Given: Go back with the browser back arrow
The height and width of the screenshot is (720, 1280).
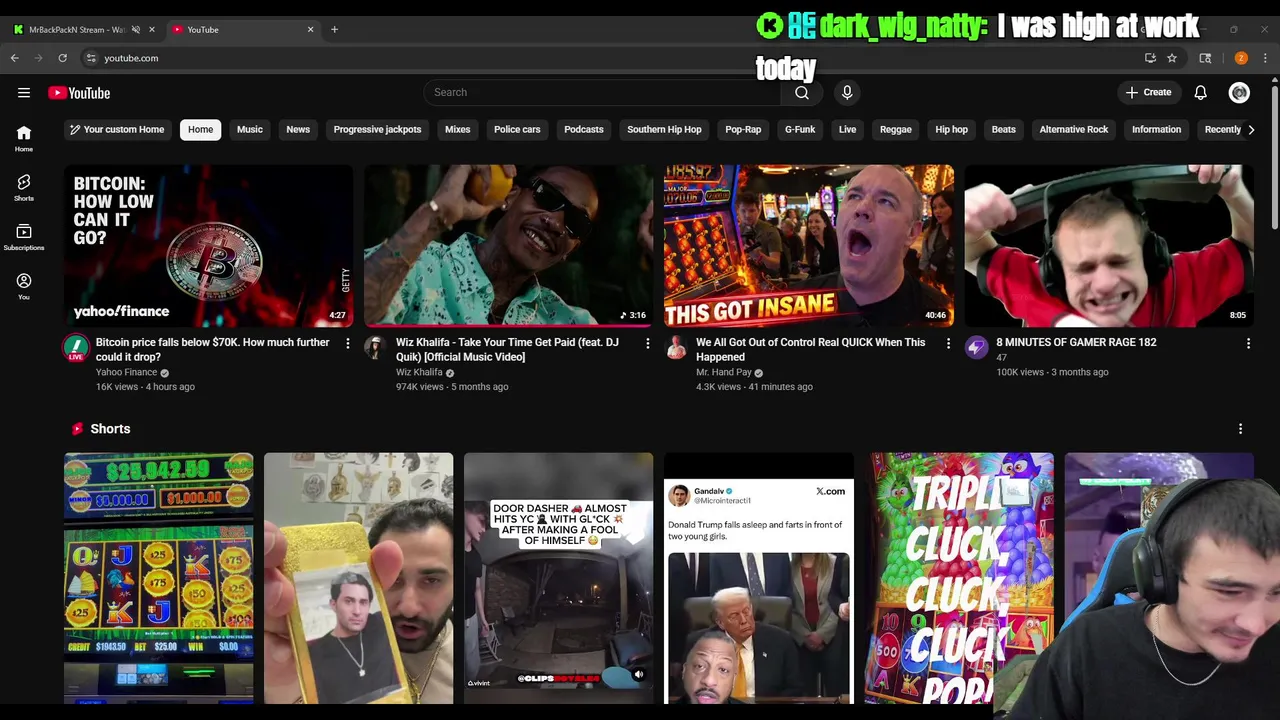Looking at the screenshot, I should tap(15, 58).
